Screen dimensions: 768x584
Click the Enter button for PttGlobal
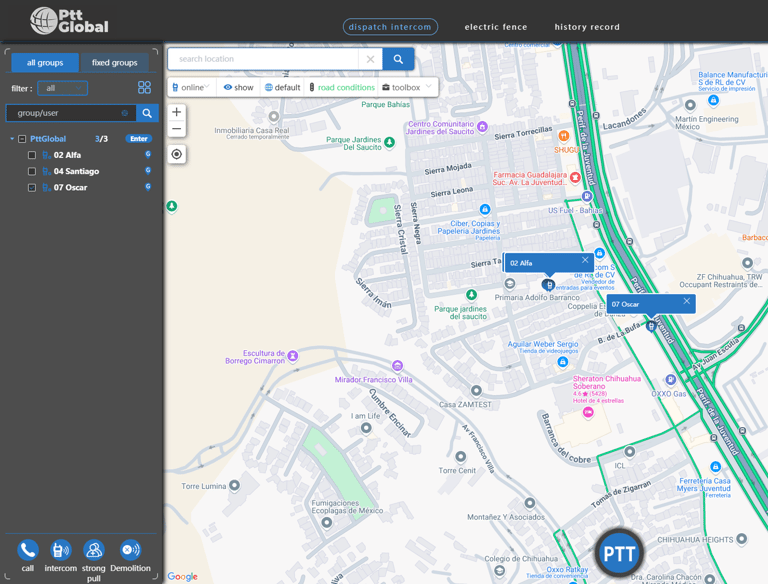[x=139, y=139]
